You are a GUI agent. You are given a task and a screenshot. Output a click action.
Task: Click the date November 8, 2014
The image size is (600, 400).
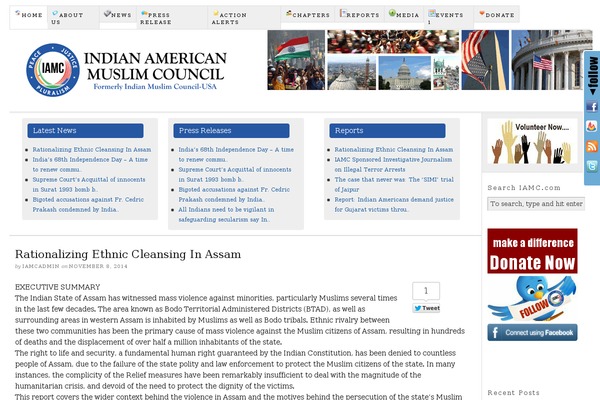98,266
